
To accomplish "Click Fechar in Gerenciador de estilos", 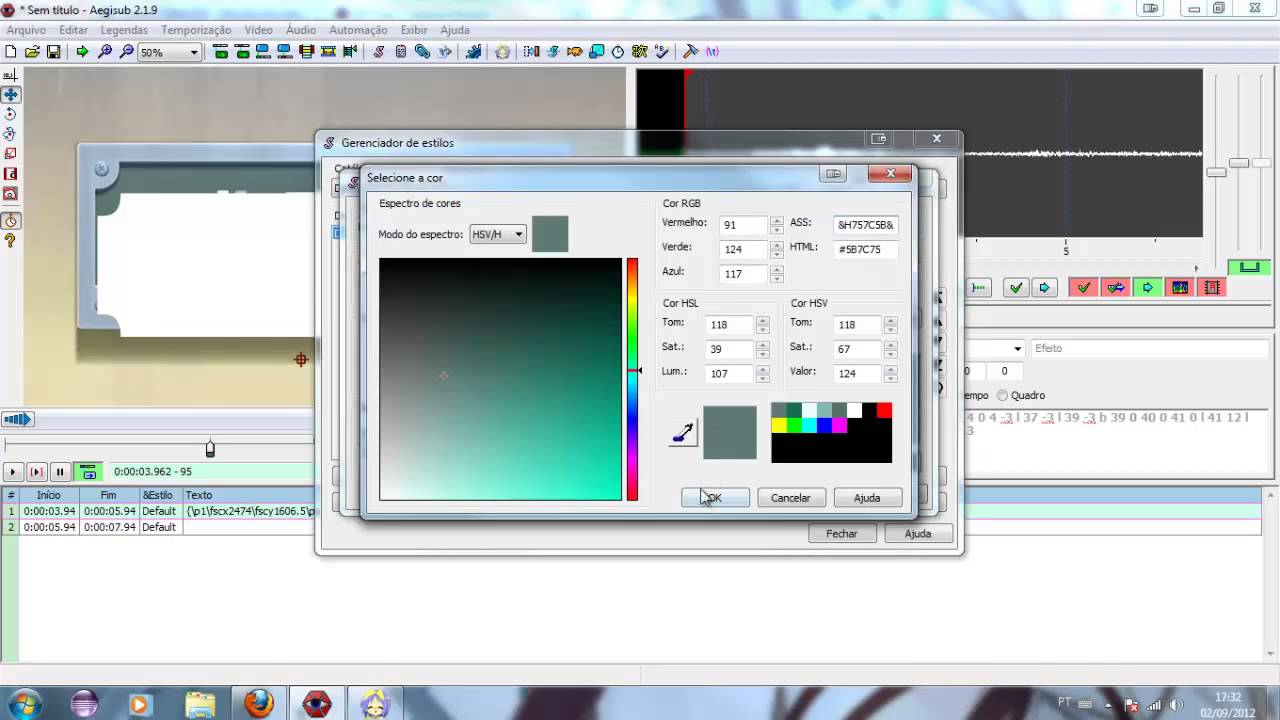I will 842,533.
